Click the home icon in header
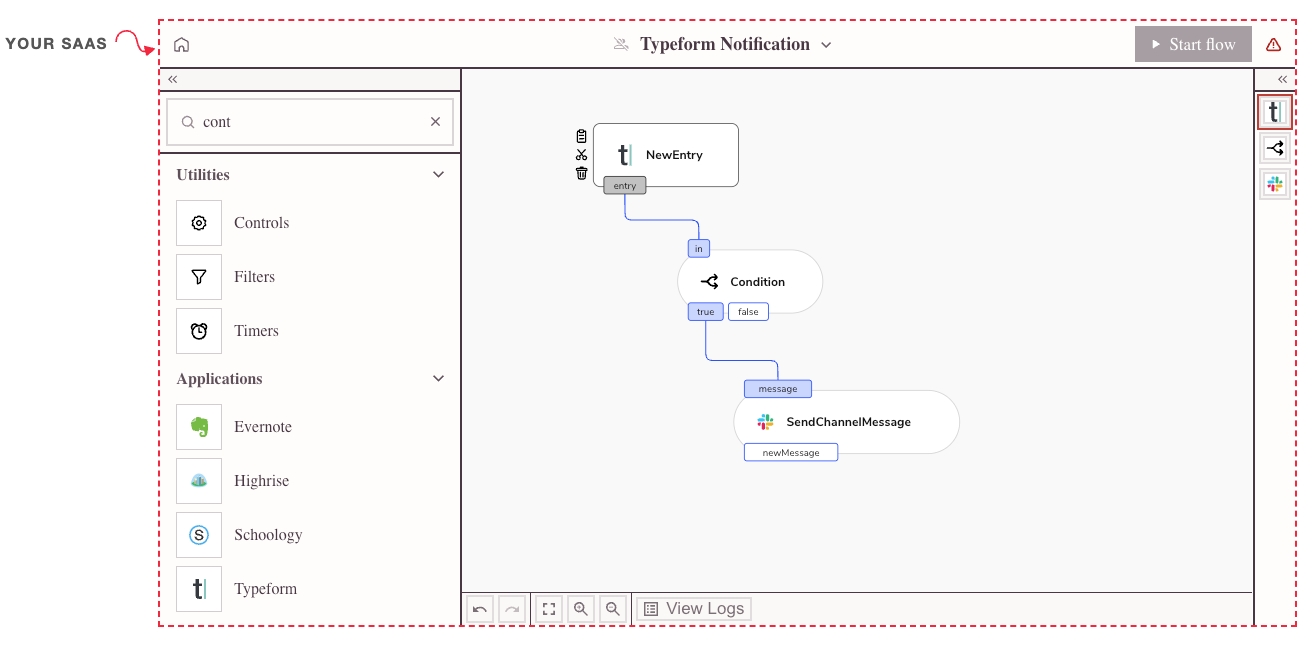The height and width of the screenshot is (645, 1313). tap(181, 45)
